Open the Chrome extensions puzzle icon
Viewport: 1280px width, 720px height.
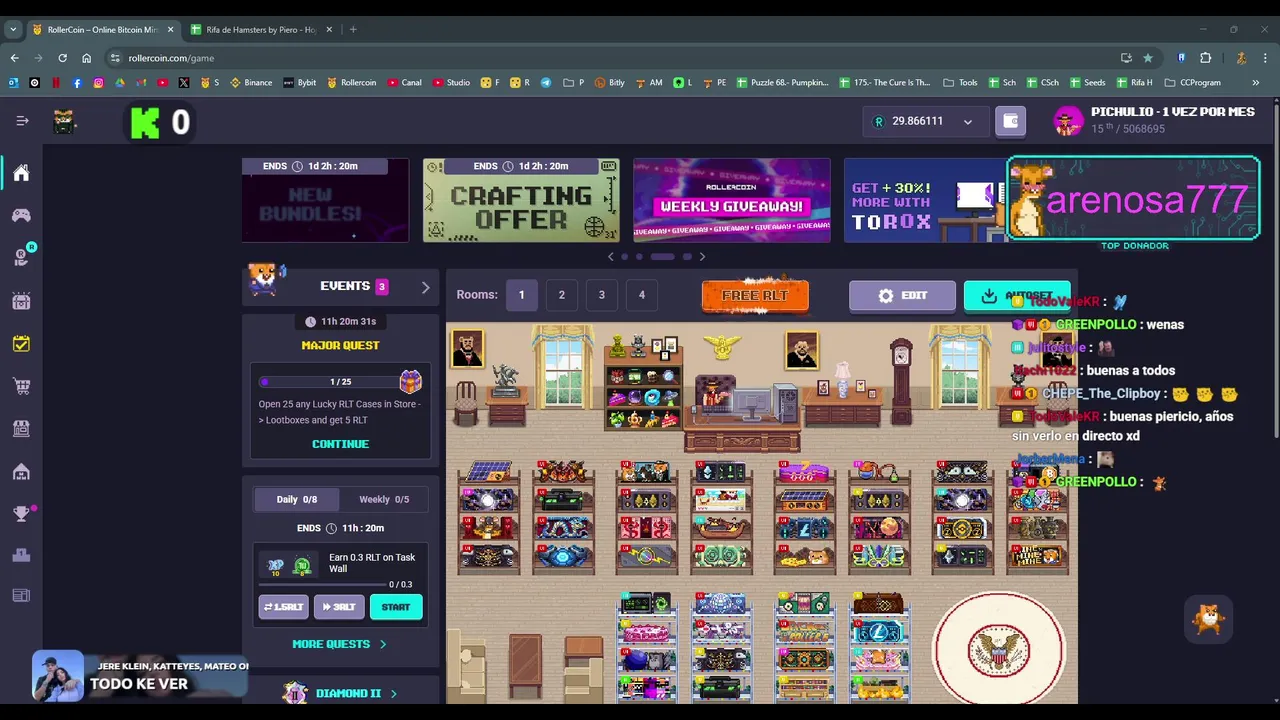(x=1205, y=58)
